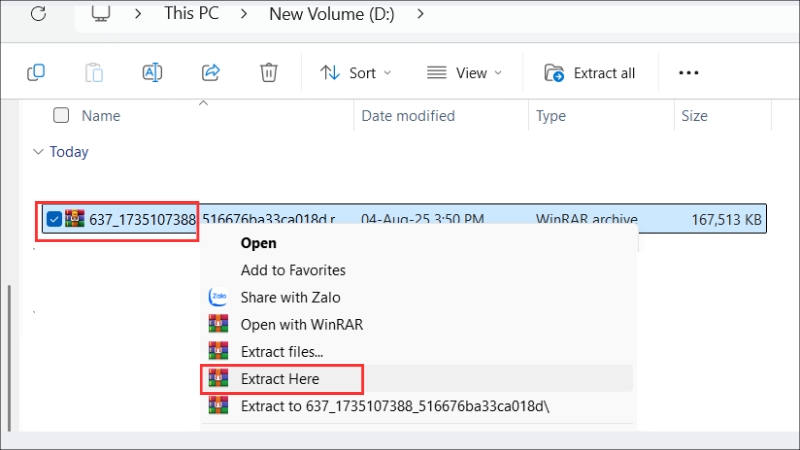This screenshot has width=800, height=450.
Task: Open the View dropdown menu
Action: click(x=464, y=73)
